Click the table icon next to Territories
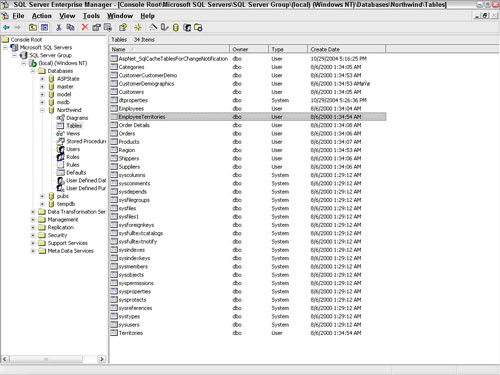The height and width of the screenshot is (375, 500). [114, 333]
